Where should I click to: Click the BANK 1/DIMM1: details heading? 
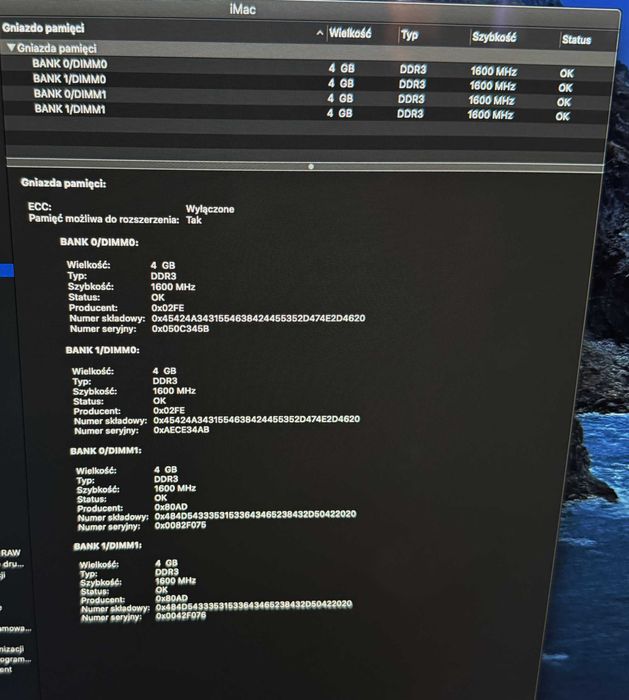(x=108, y=546)
